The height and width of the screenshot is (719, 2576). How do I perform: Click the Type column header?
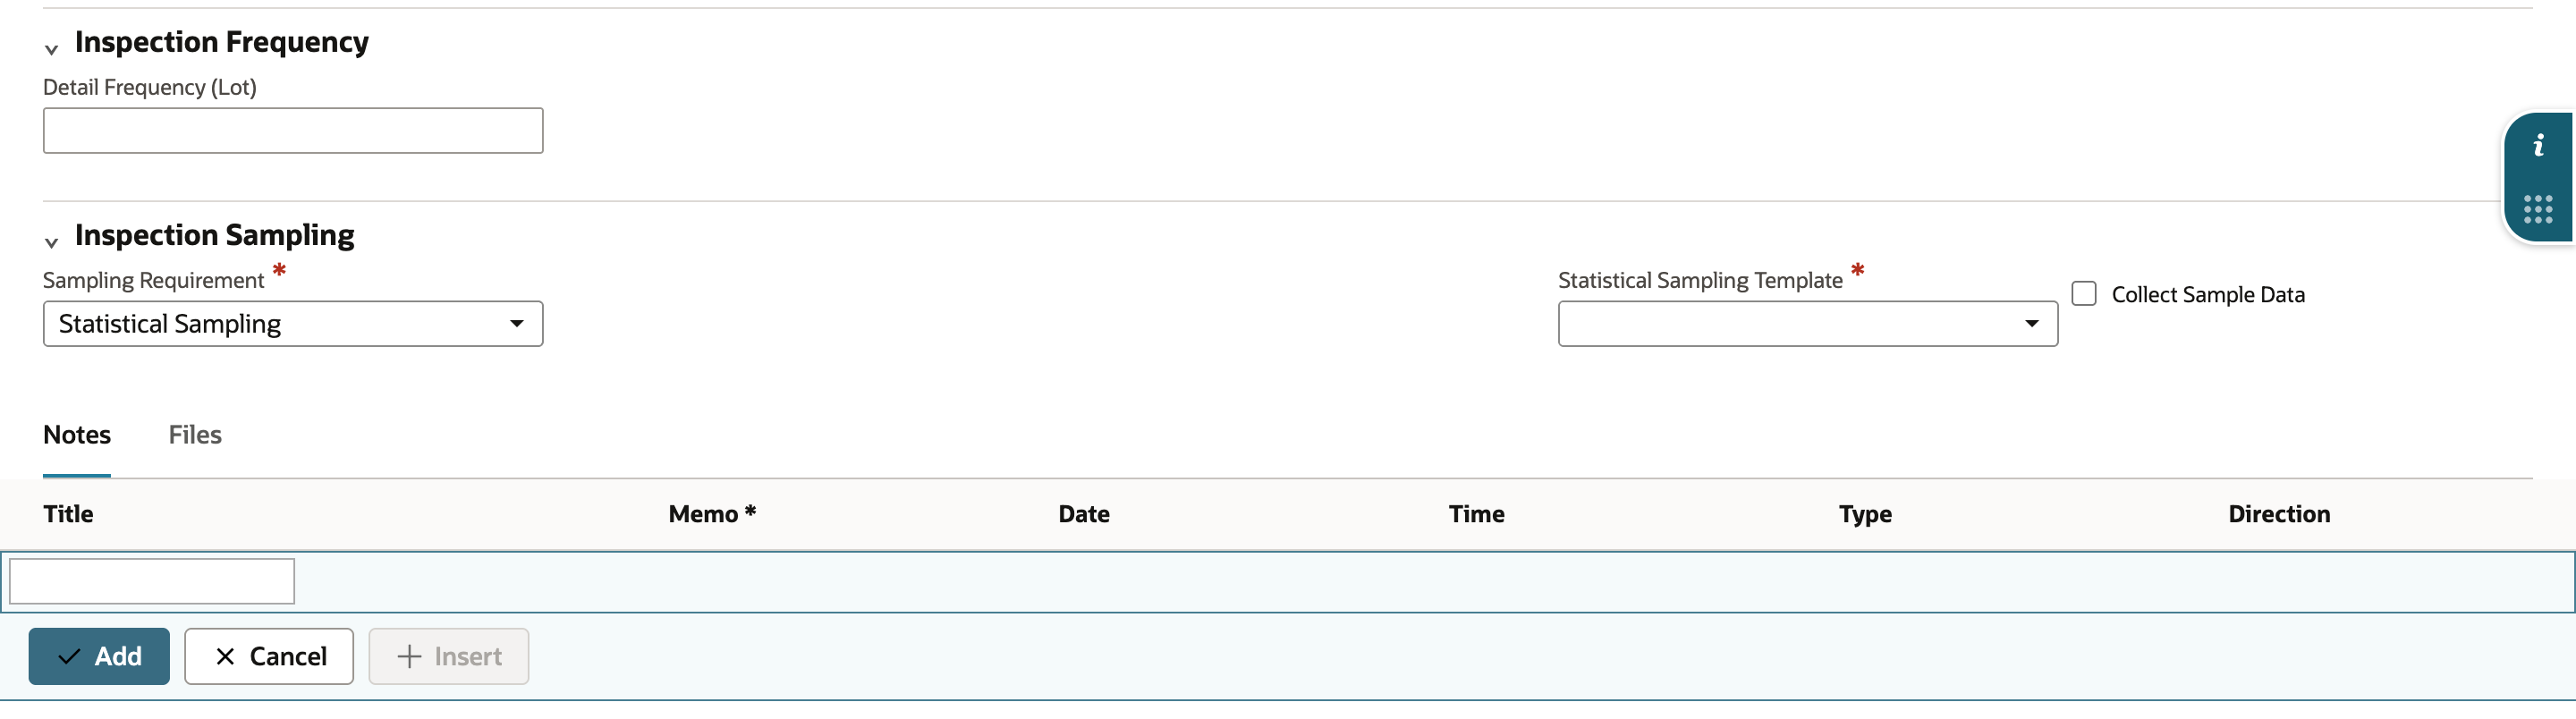click(1865, 514)
